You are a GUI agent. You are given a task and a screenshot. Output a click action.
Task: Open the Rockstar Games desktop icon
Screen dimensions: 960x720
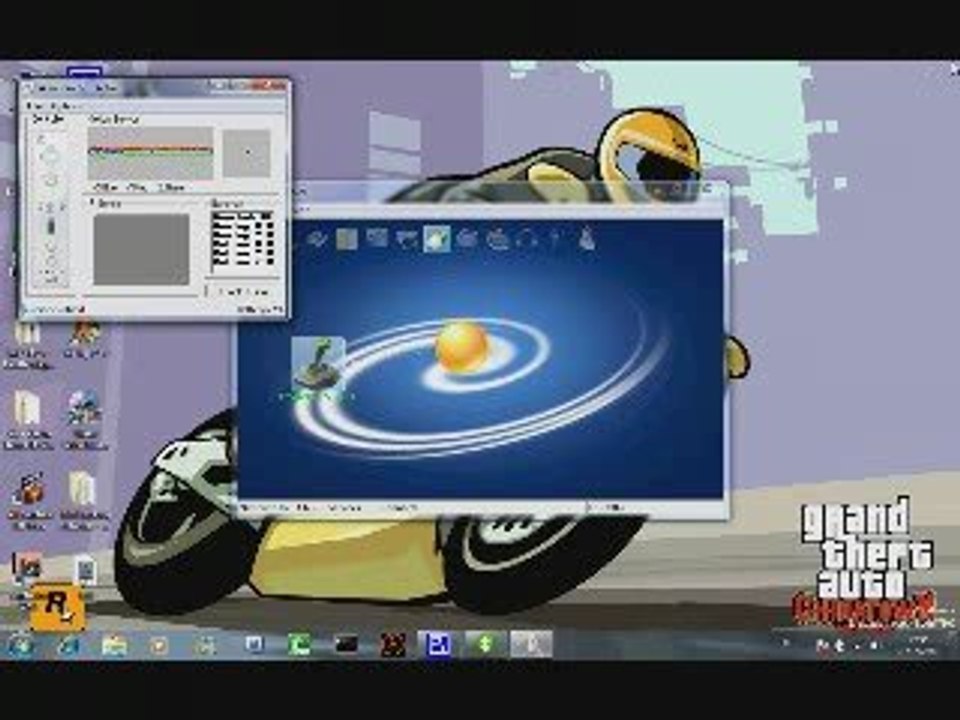[x=58, y=607]
